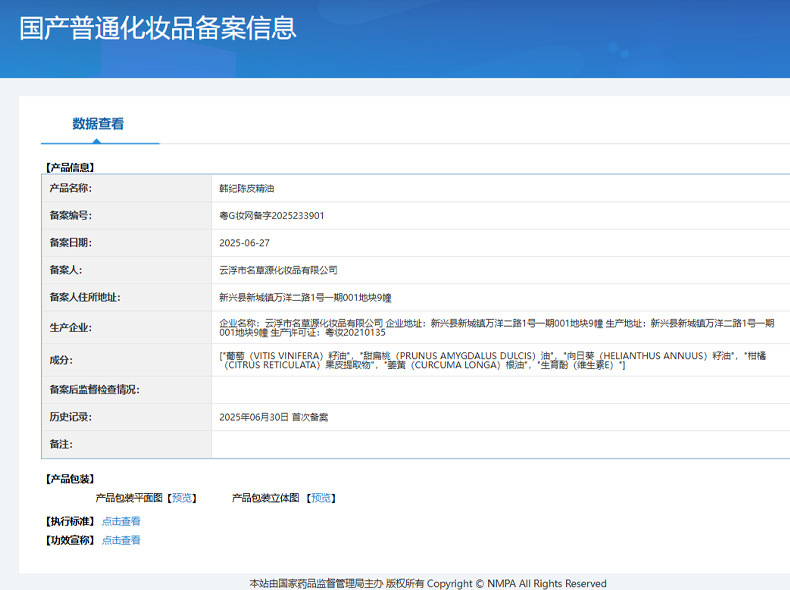The image size is (790, 590).
Task: Click filer name 云浮市名草源化妆品有限公司
Action: click(278, 270)
